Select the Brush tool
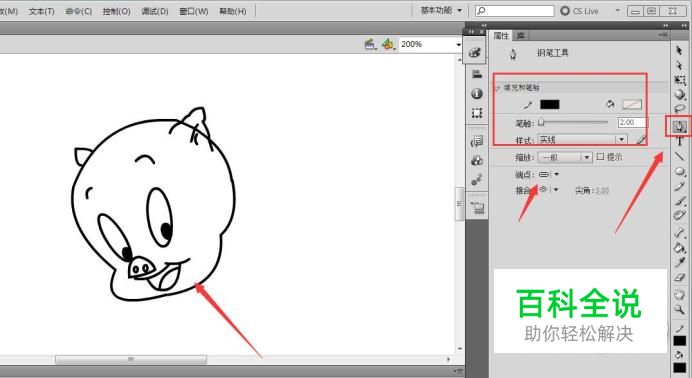The width and height of the screenshot is (692, 378). pos(679,201)
